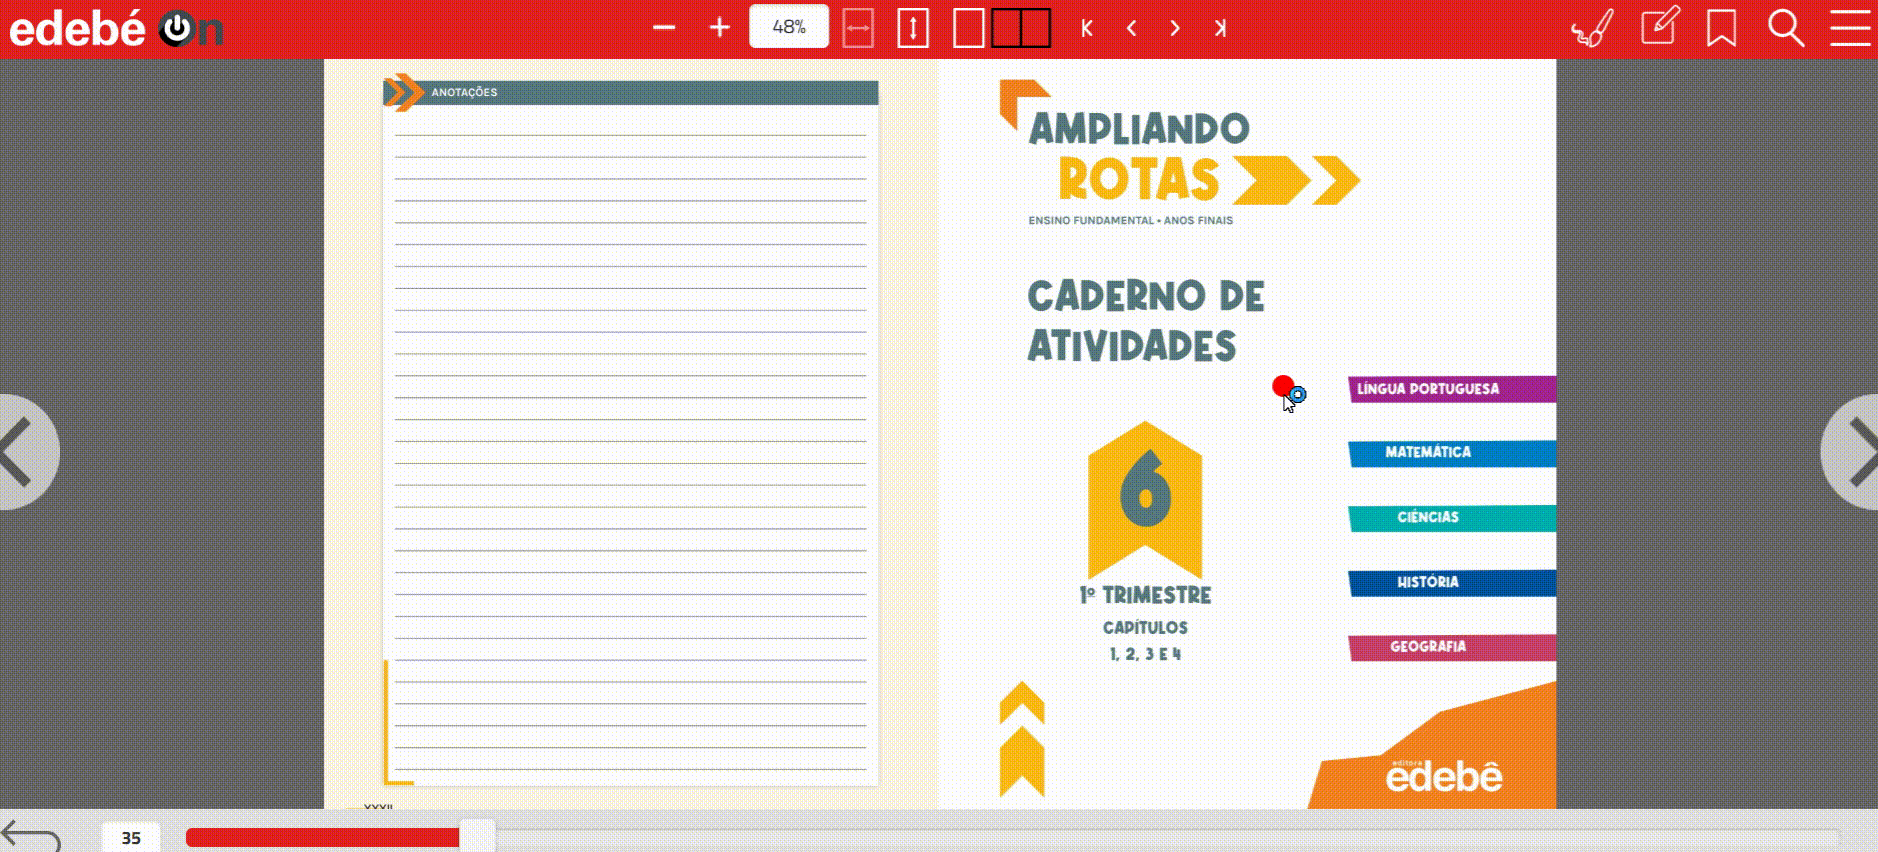Viewport: 1878px width, 852px height.
Task: Zoom in with the plus icon
Action: [719, 28]
